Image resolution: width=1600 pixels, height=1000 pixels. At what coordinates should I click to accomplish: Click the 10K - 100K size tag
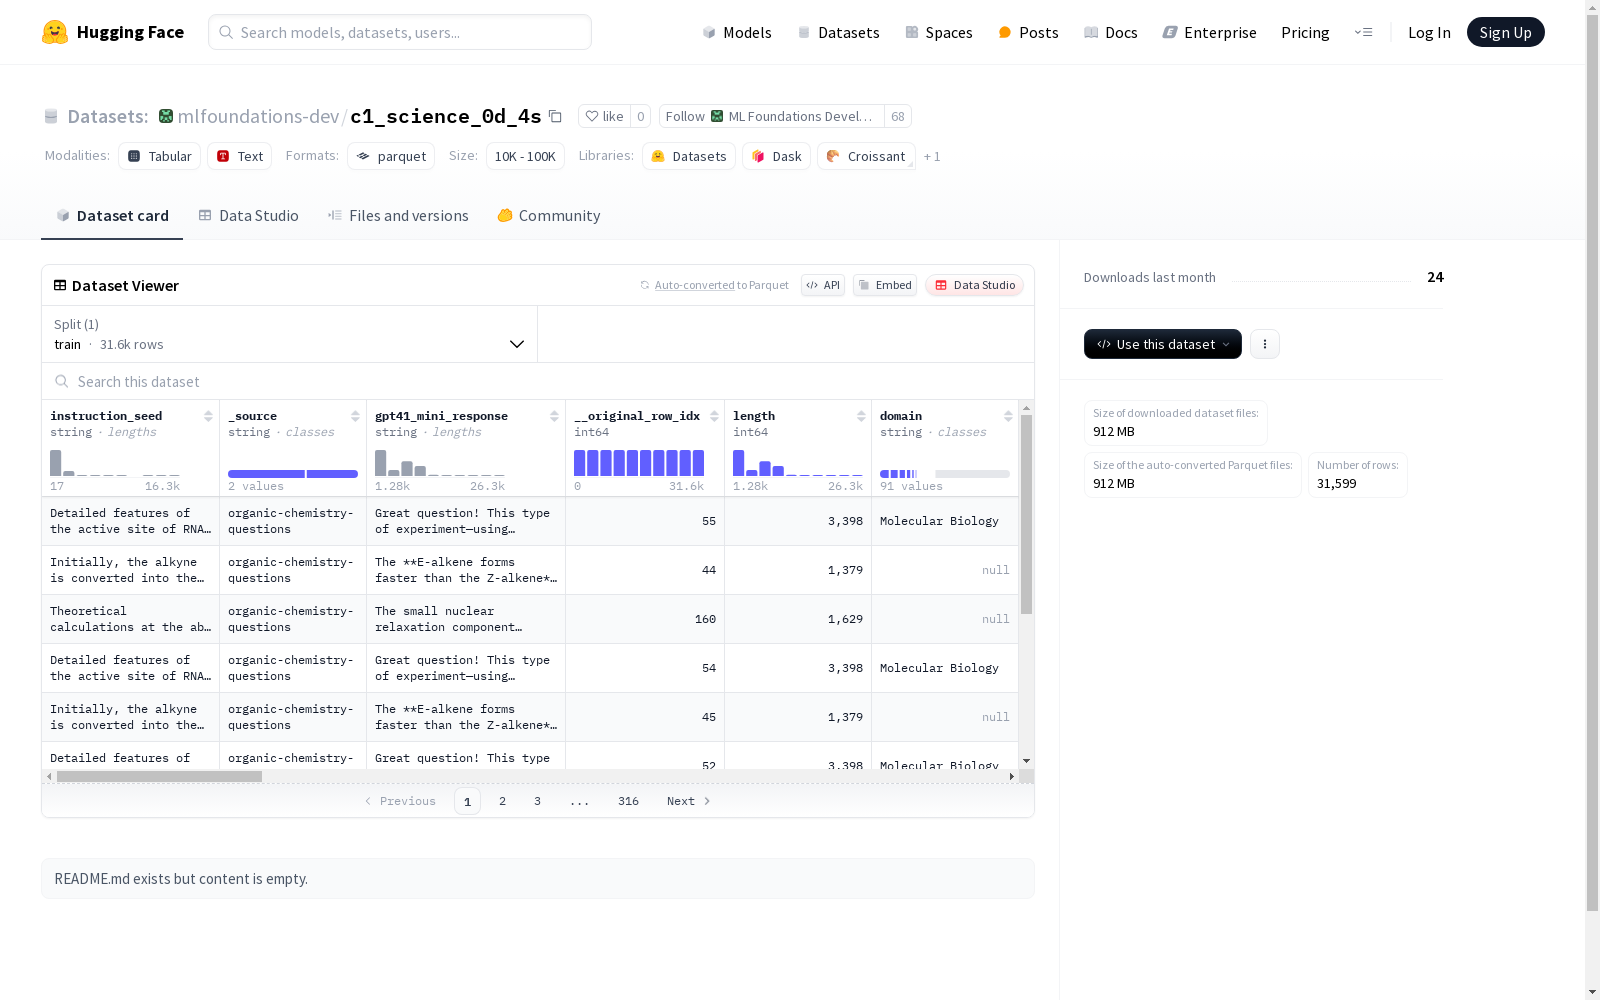pyautogui.click(x=525, y=156)
